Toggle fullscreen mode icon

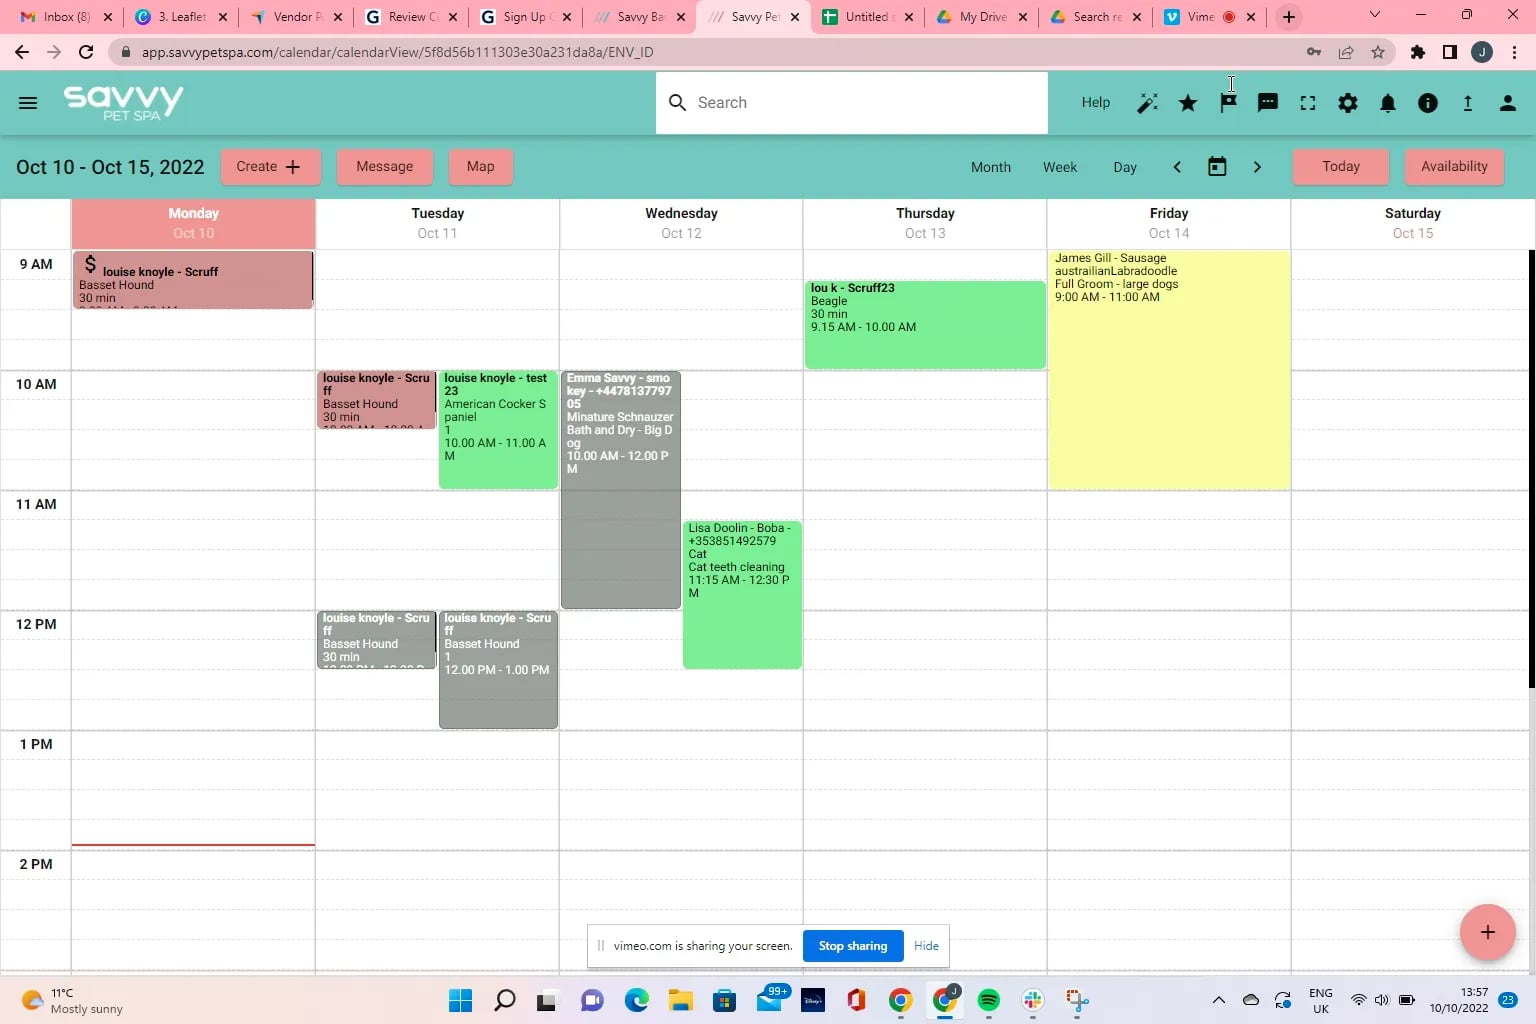1308,103
